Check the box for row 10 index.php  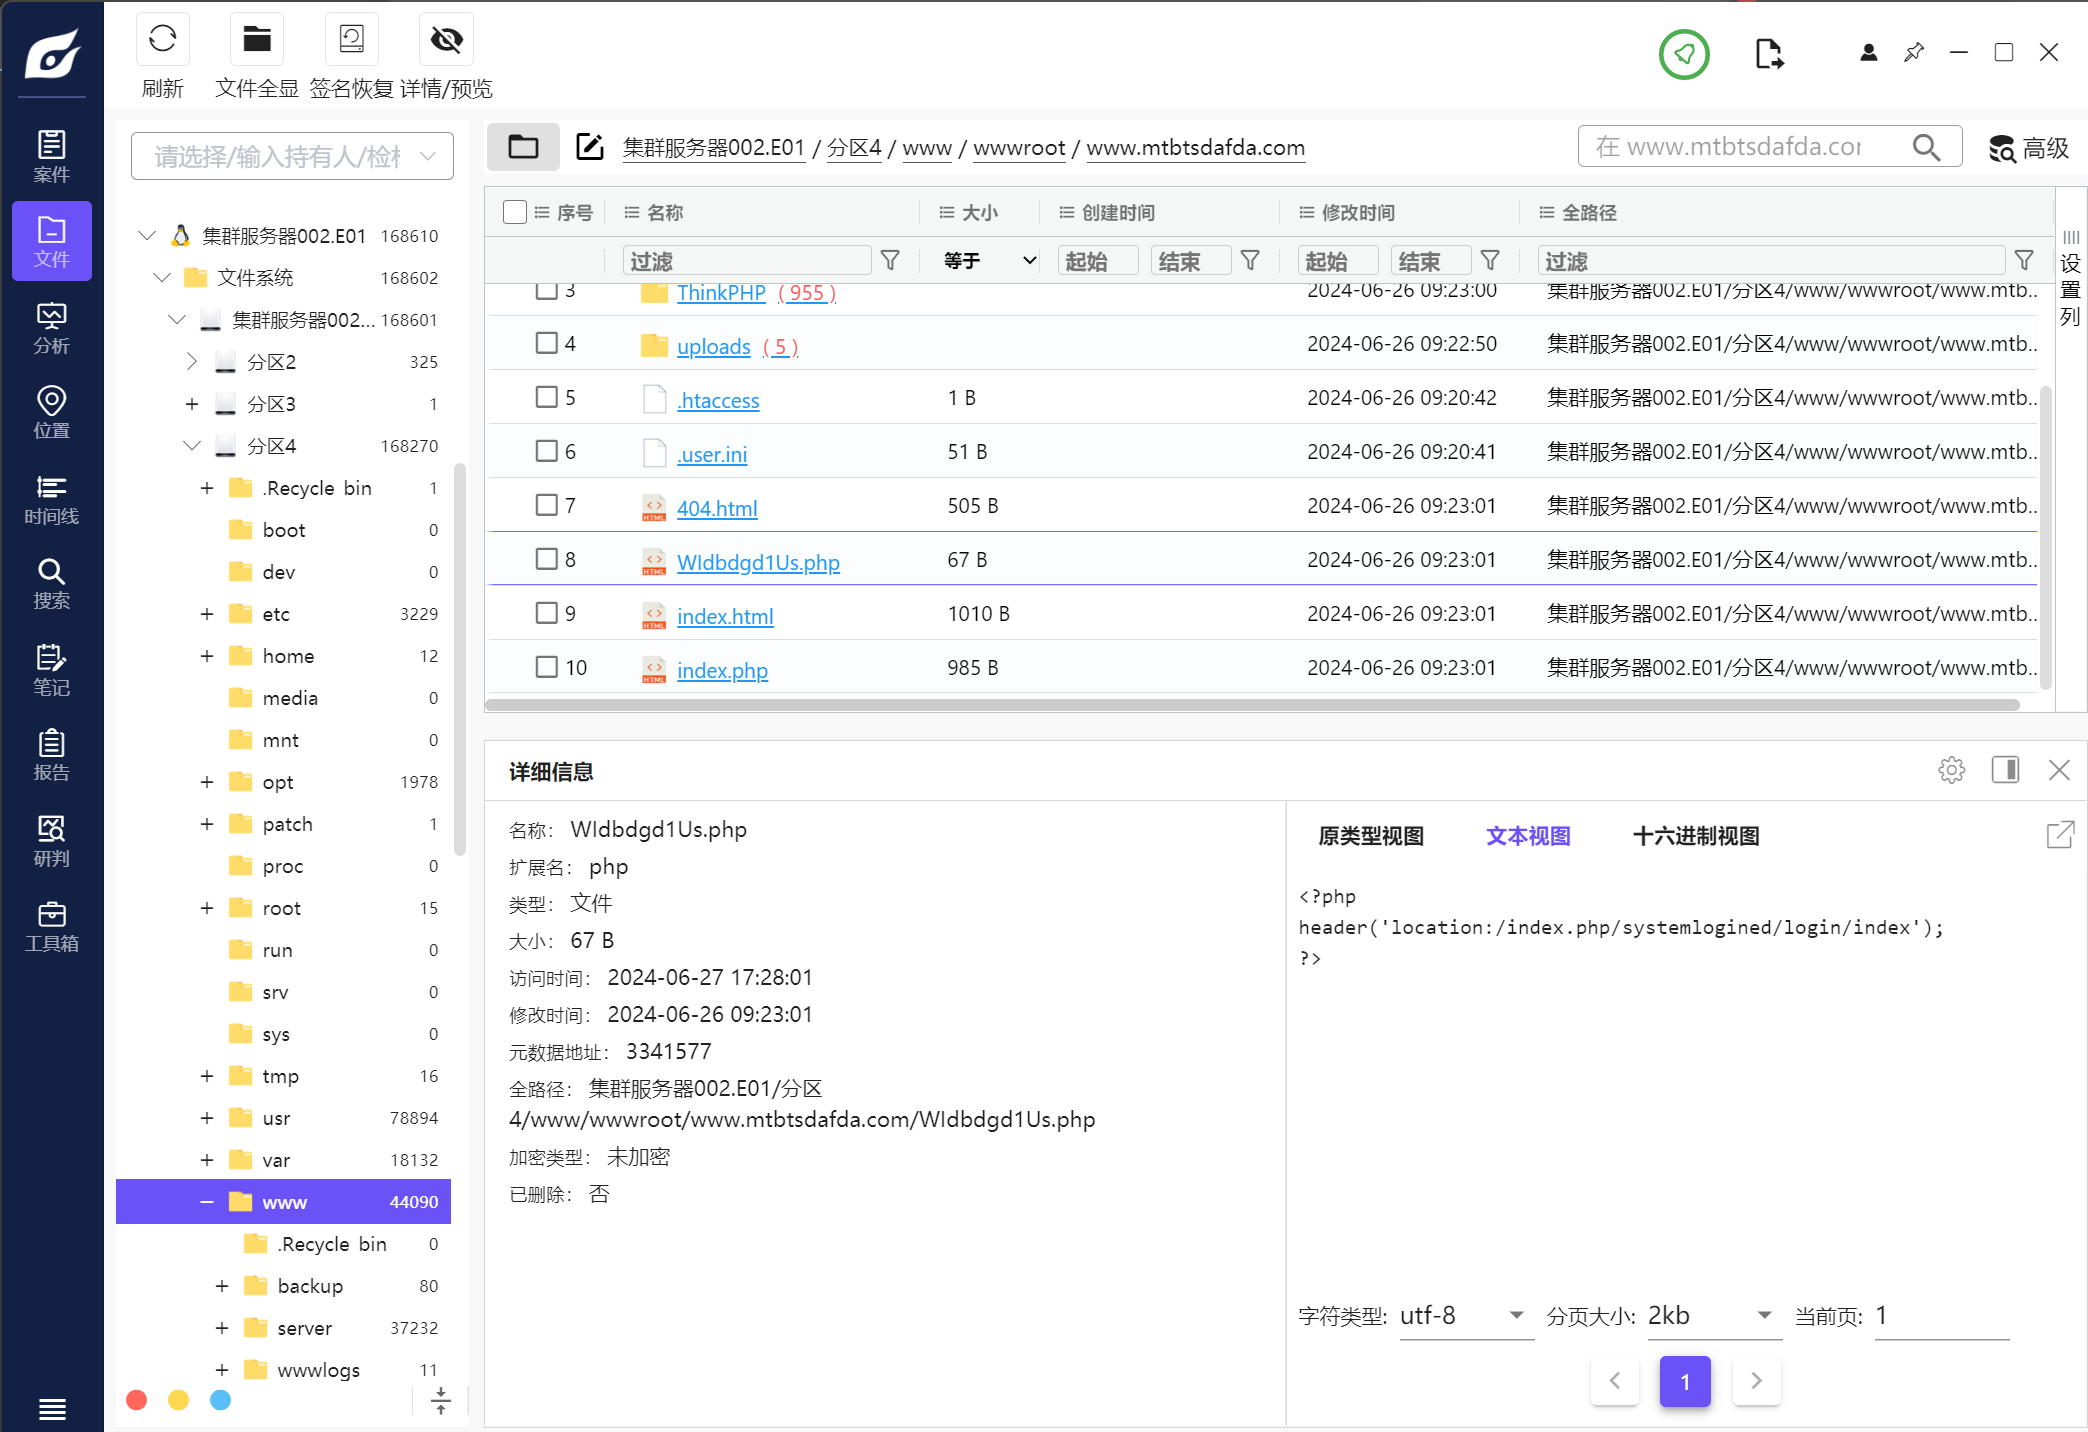pyautogui.click(x=546, y=667)
